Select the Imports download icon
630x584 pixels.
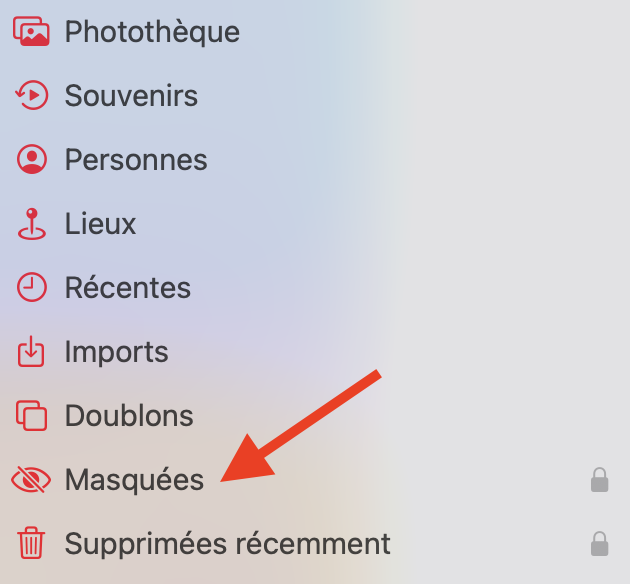[x=32, y=352]
